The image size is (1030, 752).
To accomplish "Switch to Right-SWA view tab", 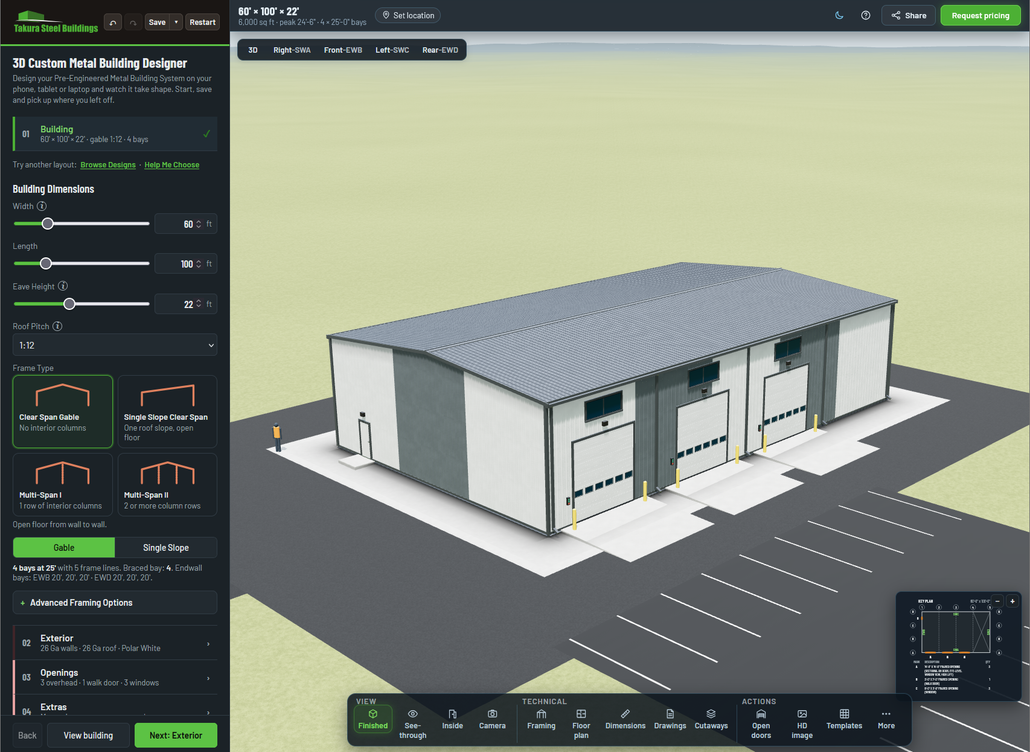I will click(x=292, y=50).
